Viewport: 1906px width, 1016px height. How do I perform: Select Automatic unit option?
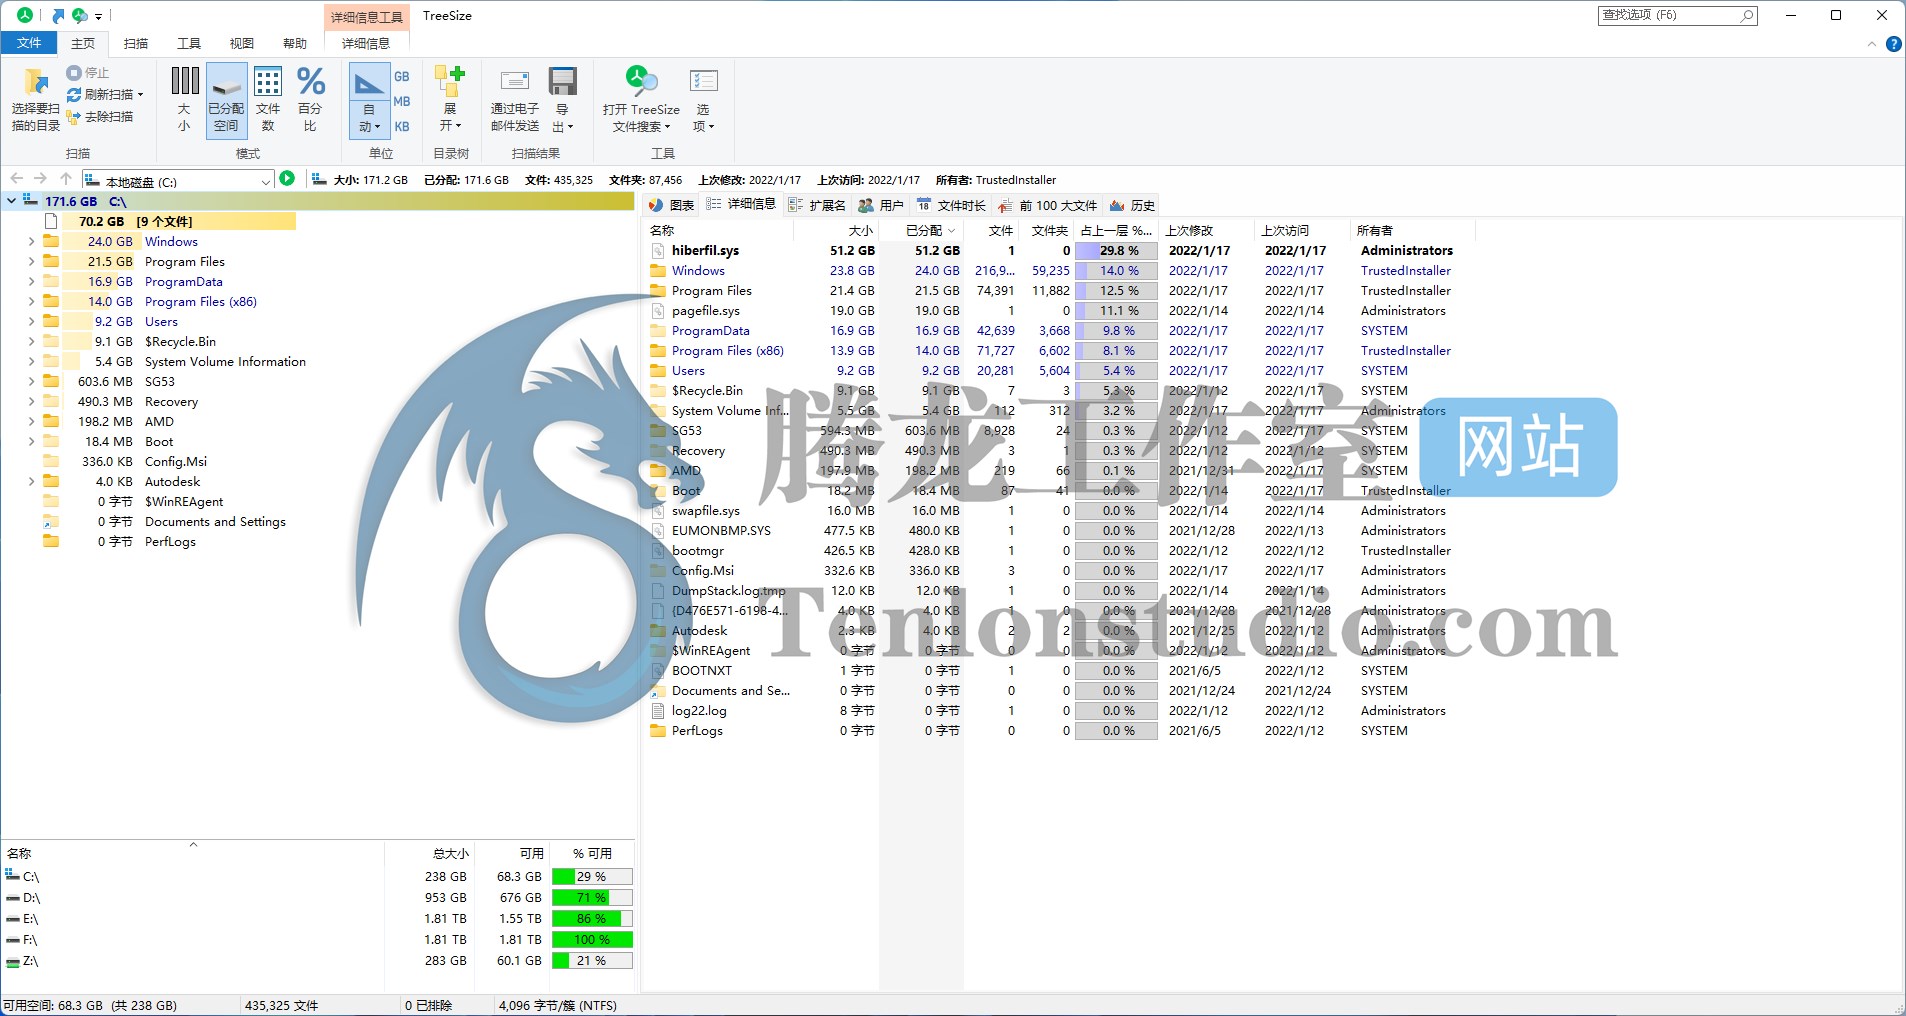tap(369, 99)
